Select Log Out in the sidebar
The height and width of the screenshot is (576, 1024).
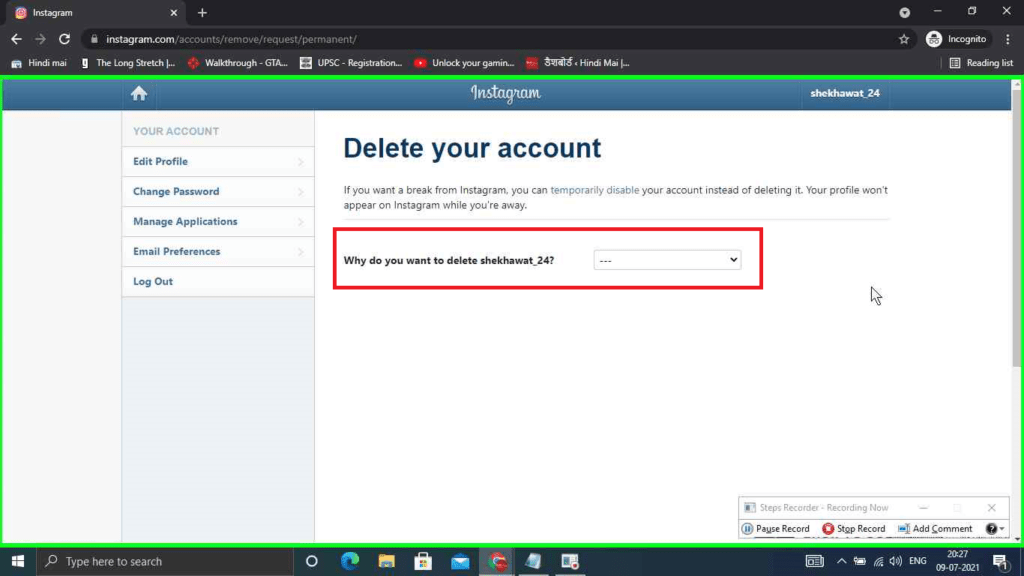click(x=217, y=281)
